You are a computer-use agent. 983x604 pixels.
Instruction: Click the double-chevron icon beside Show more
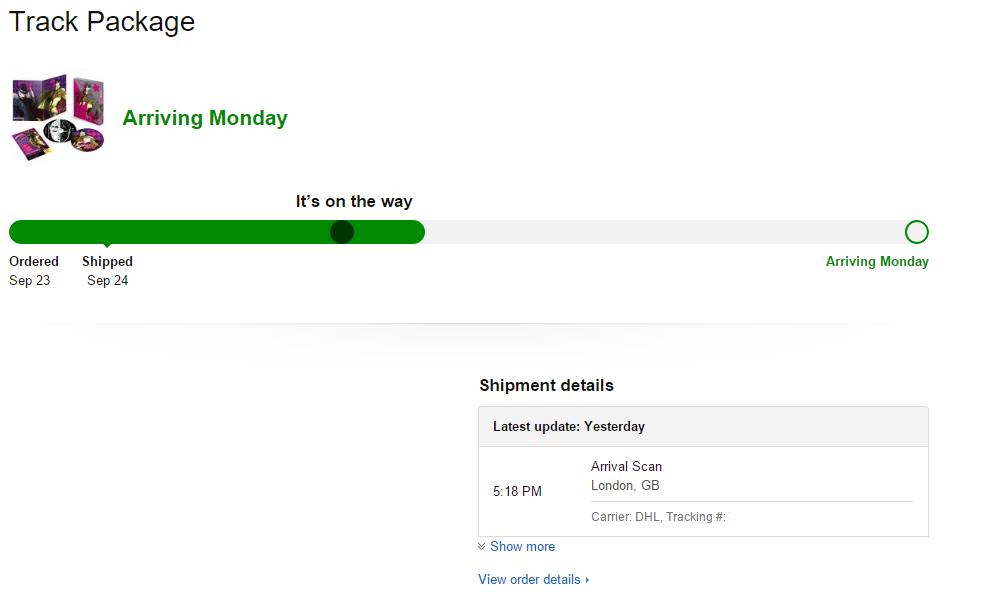pyautogui.click(x=482, y=547)
